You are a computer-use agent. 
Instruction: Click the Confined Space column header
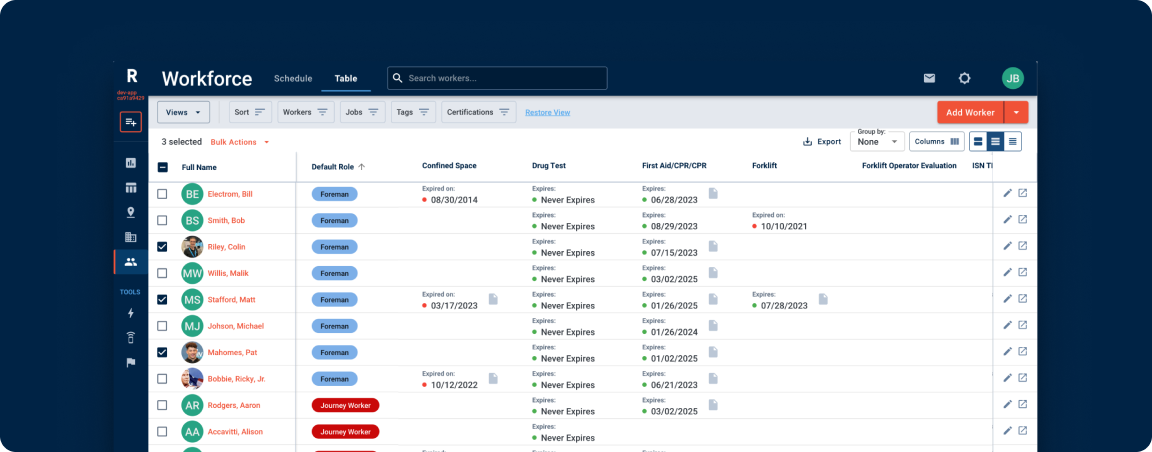450,166
